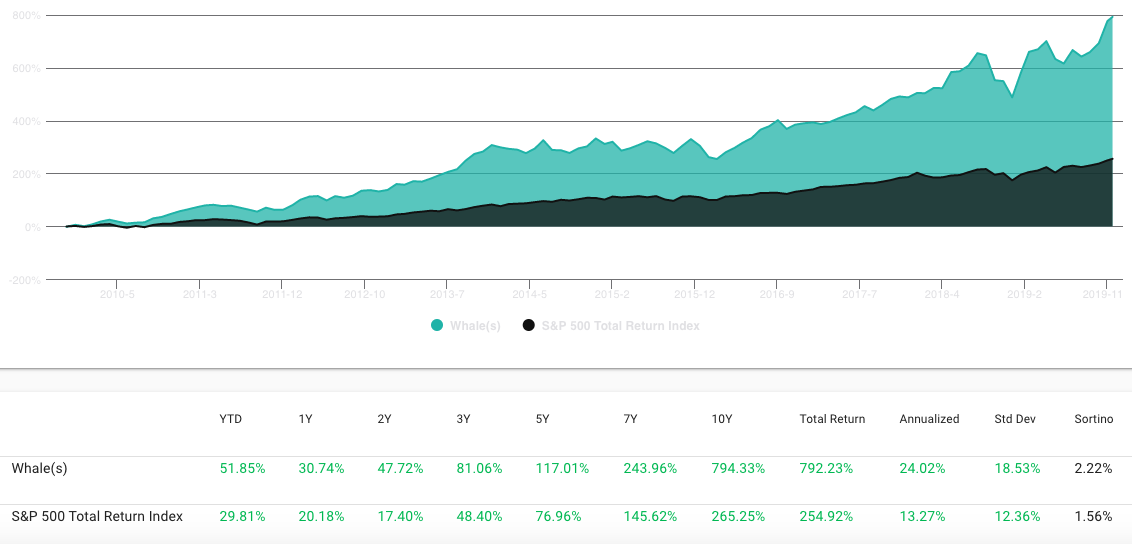Screen dimensions: 1132x544
Task: Toggle the Whale(s) series in the legend
Action: pos(466,325)
